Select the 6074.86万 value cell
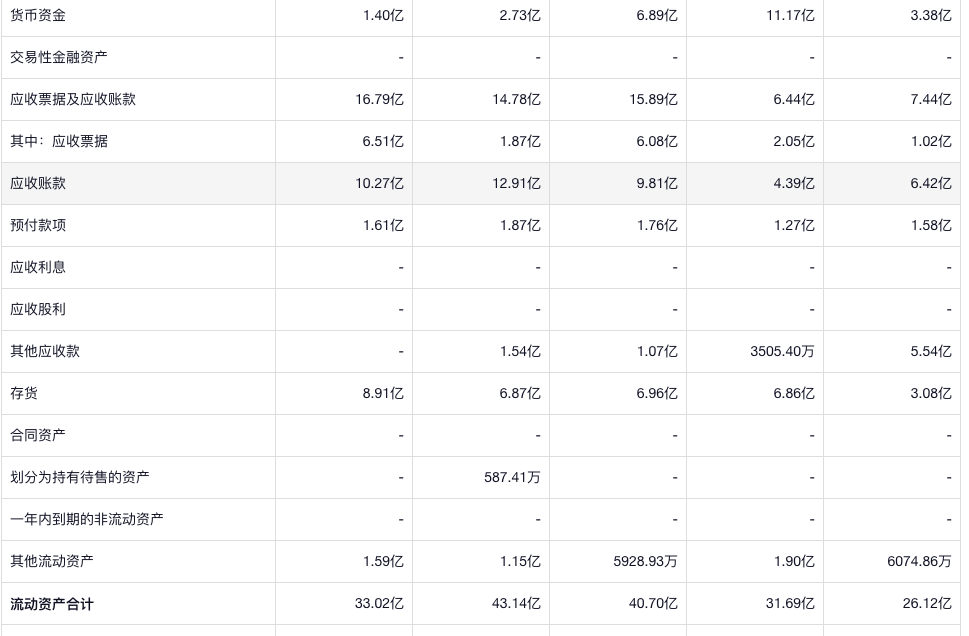 point(919,561)
